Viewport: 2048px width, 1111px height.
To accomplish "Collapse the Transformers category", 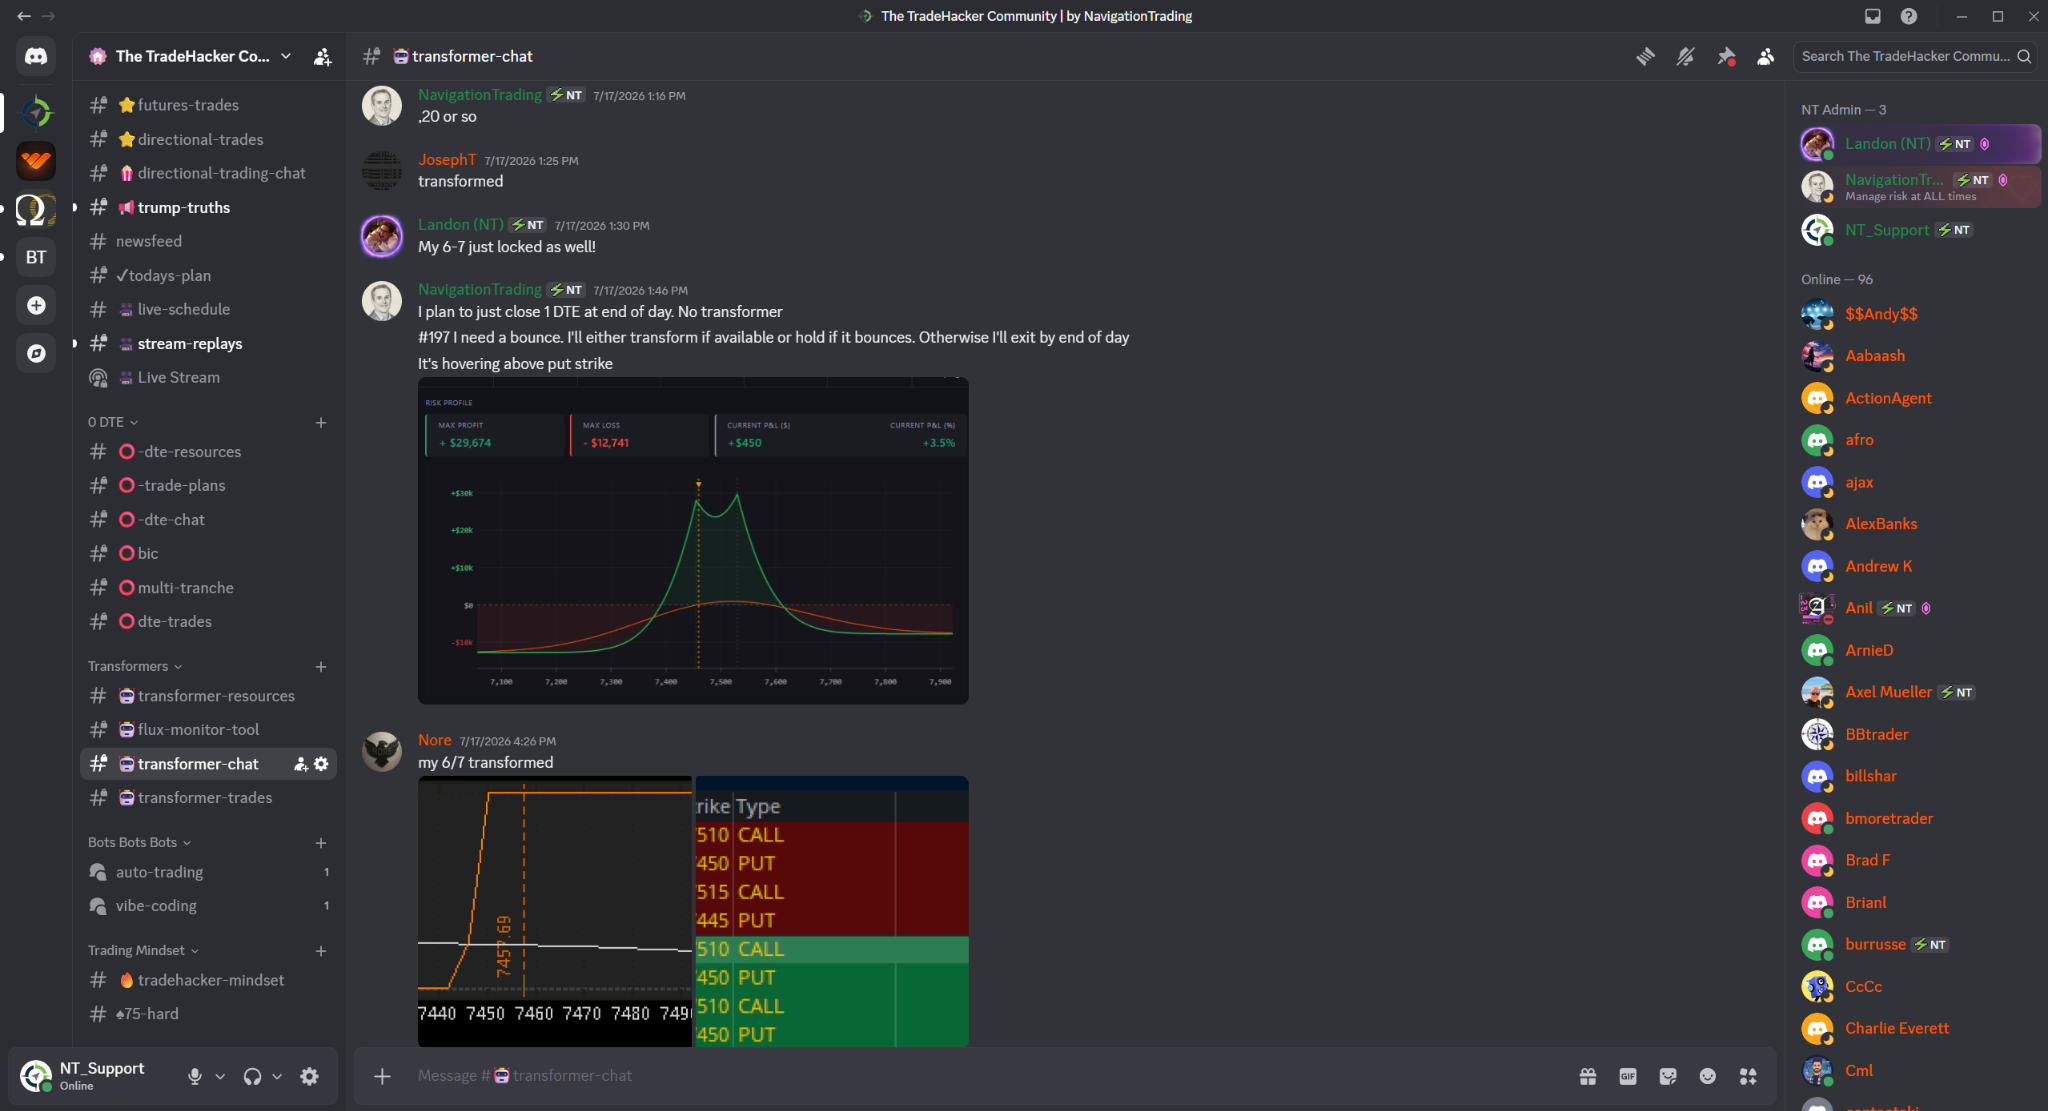I will pyautogui.click(x=135, y=666).
